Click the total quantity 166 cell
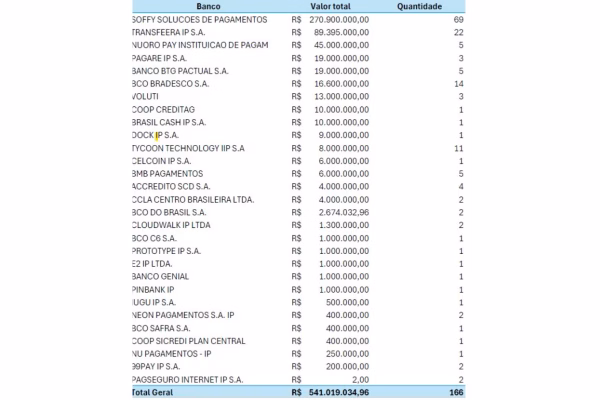This screenshot has width=600, height=400. tap(455, 392)
